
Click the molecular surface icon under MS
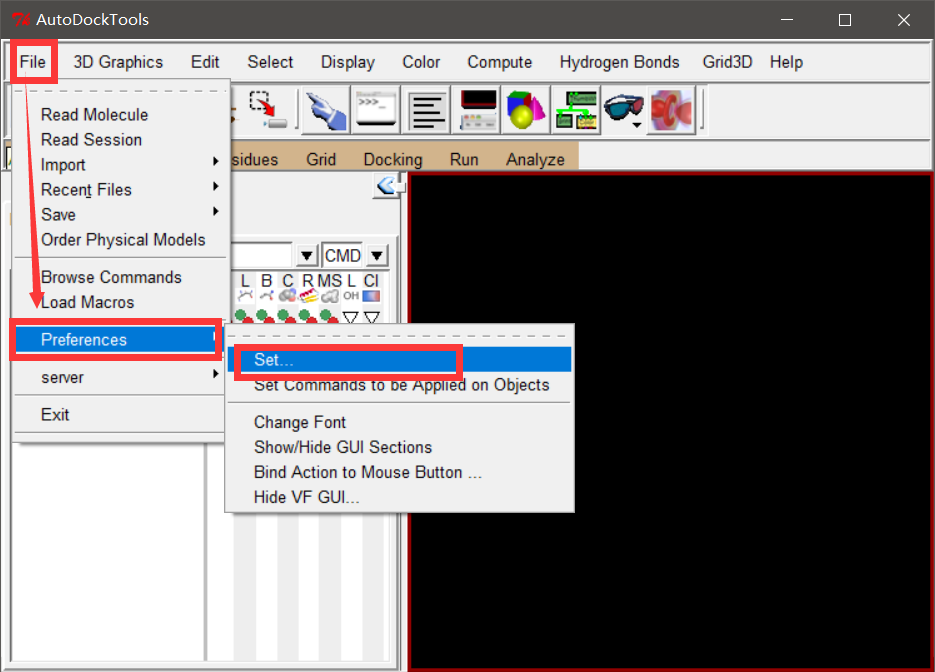coord(330,296)
